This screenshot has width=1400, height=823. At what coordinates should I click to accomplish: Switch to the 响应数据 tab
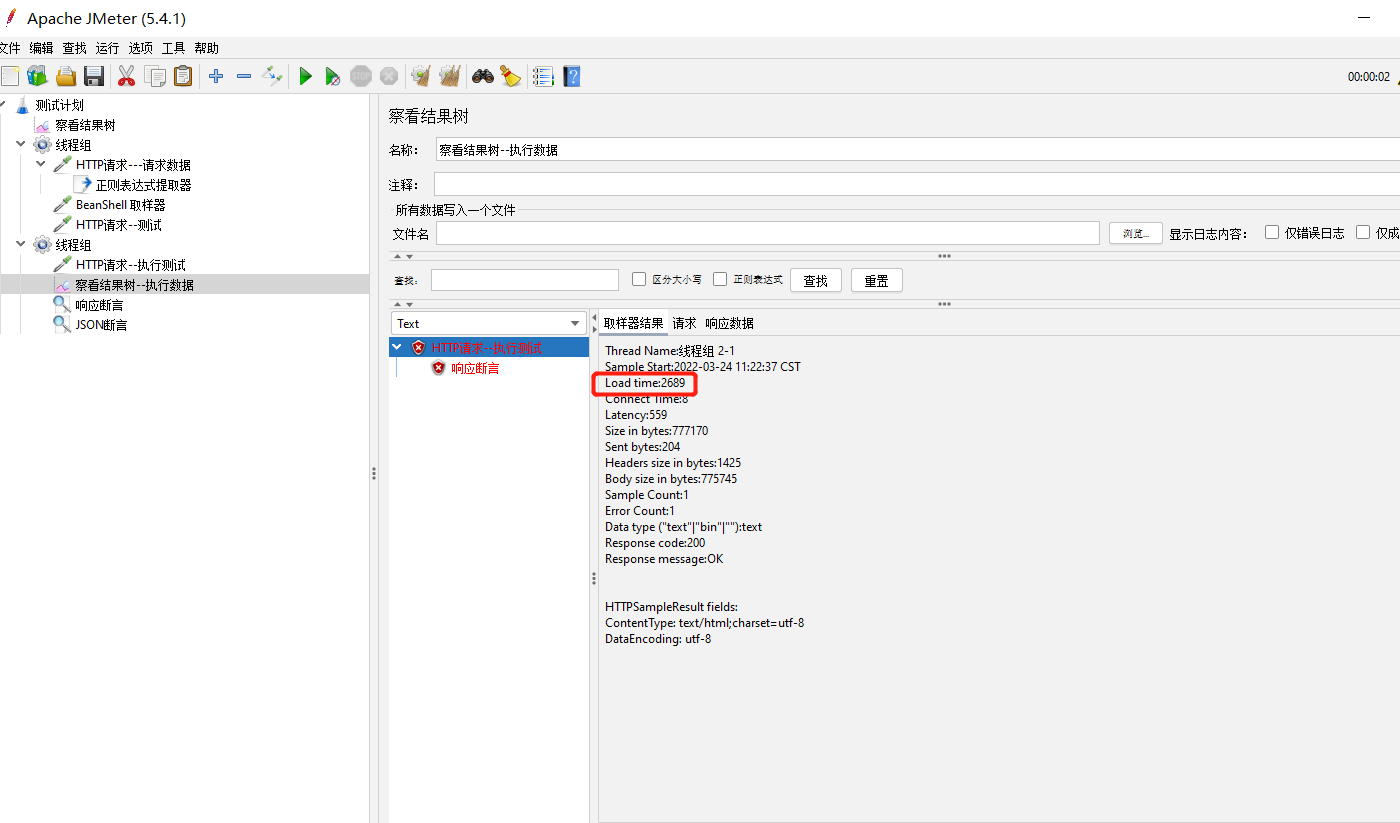[729, 323]
